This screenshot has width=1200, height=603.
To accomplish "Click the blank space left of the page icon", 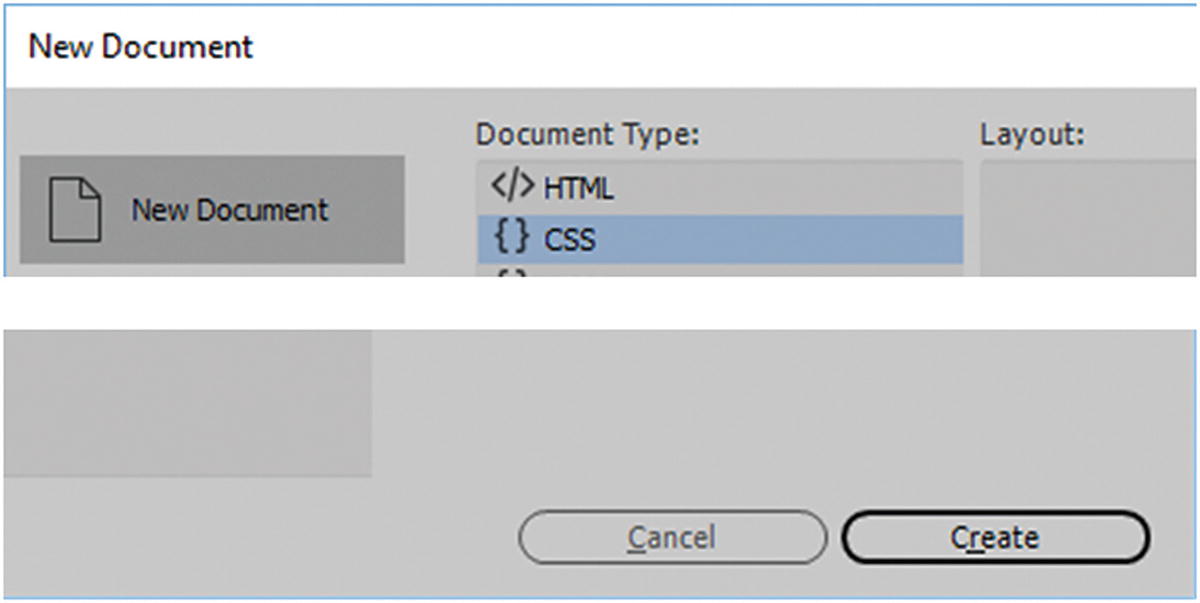I will point(35,210).
